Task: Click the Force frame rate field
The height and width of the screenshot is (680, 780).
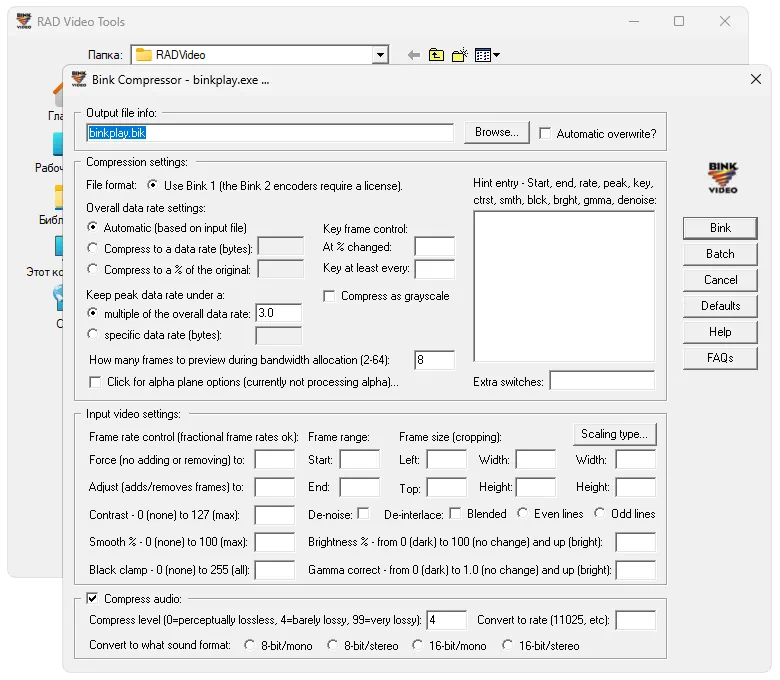Action: coord(275,459)
